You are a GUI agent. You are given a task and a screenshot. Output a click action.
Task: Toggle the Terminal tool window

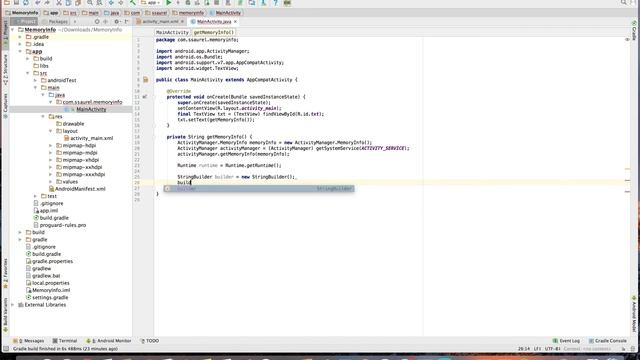(x=64, y=341)
